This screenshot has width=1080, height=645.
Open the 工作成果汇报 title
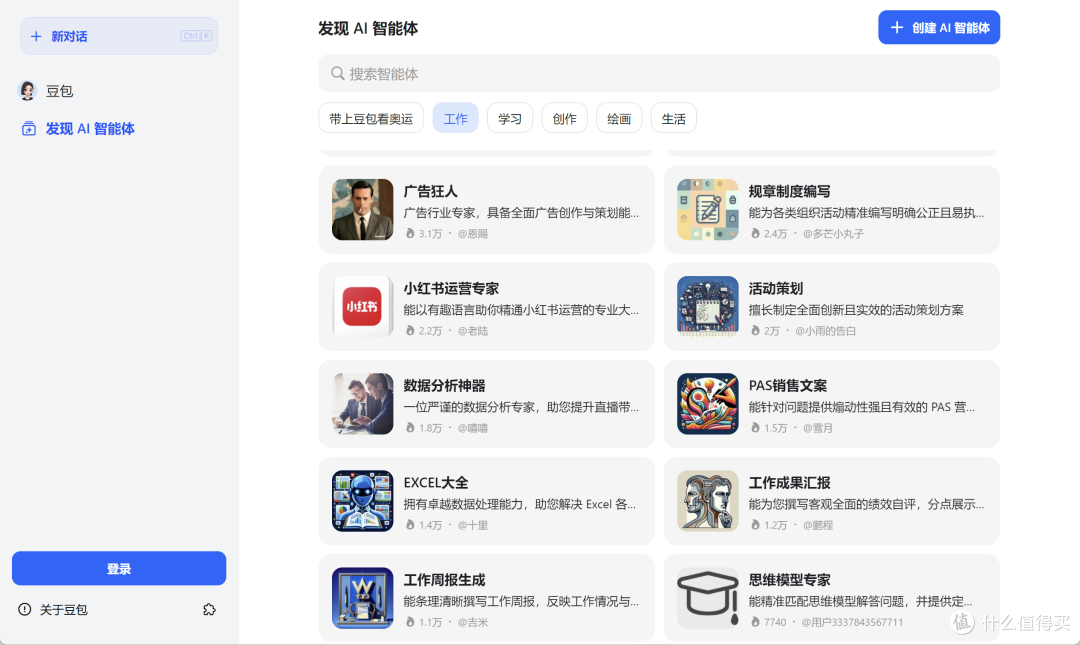tap(789, 482)
